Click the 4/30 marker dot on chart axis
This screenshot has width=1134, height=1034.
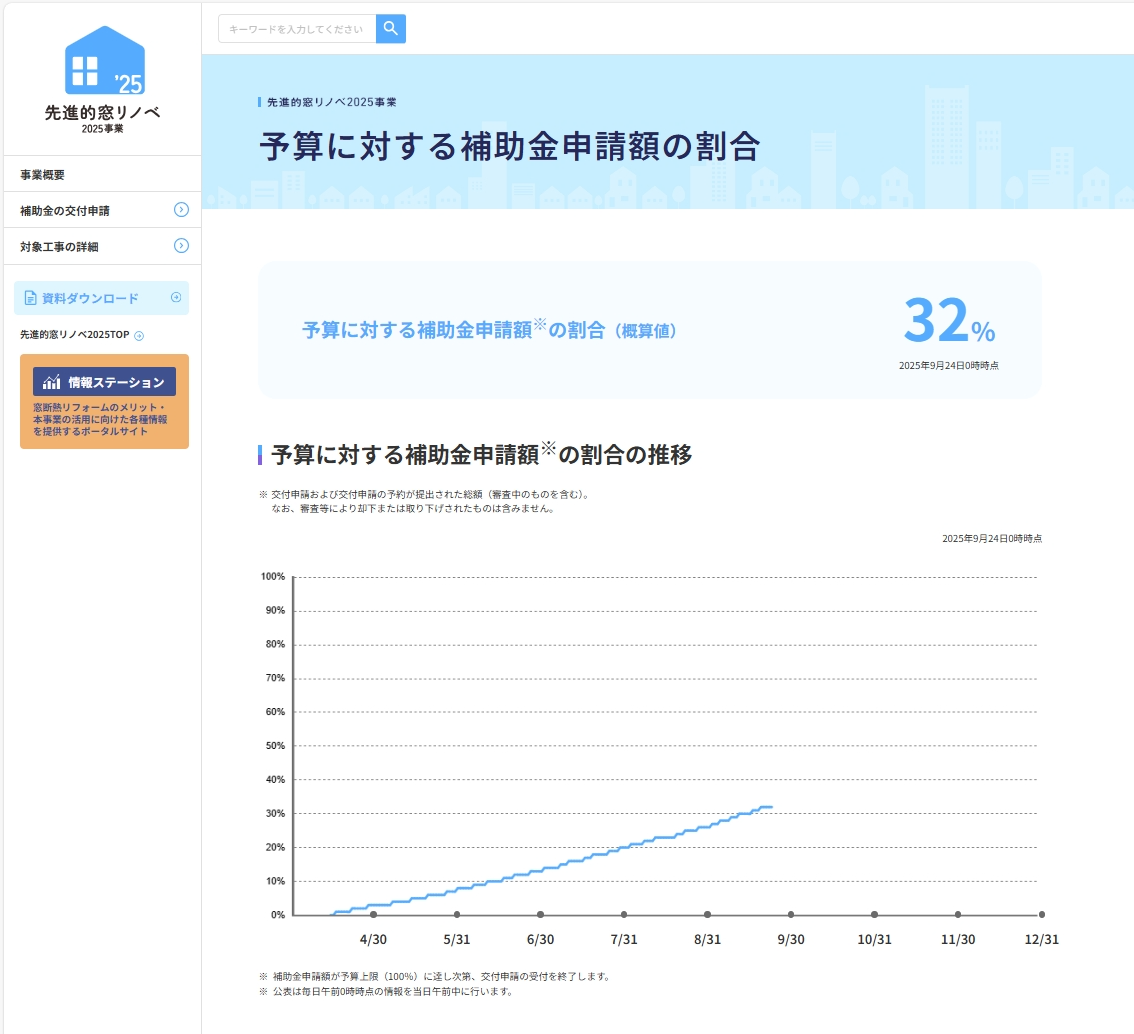coord(374,914)
